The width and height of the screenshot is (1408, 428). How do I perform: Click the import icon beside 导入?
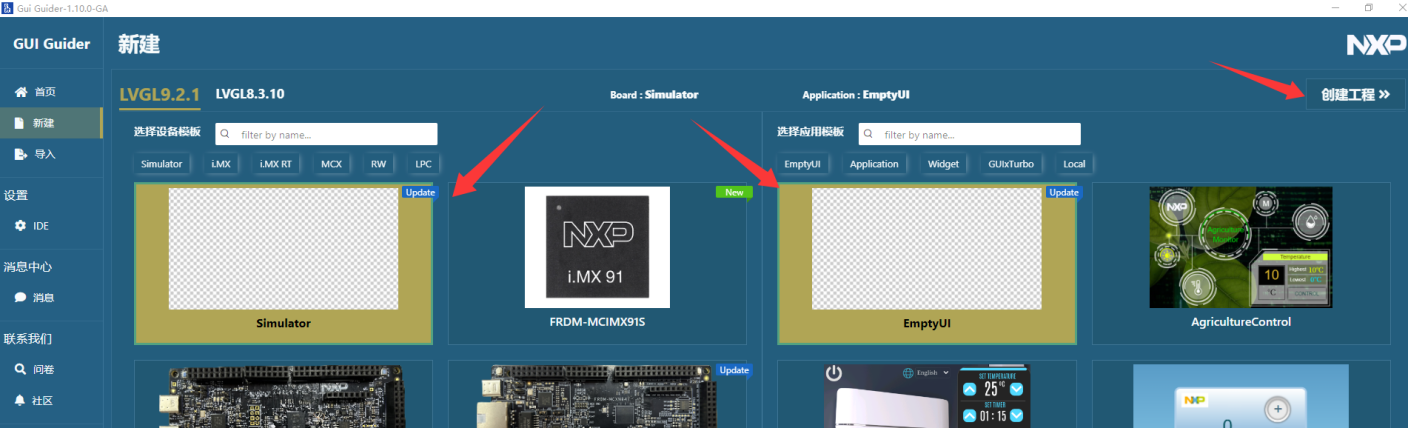point(21,154)
